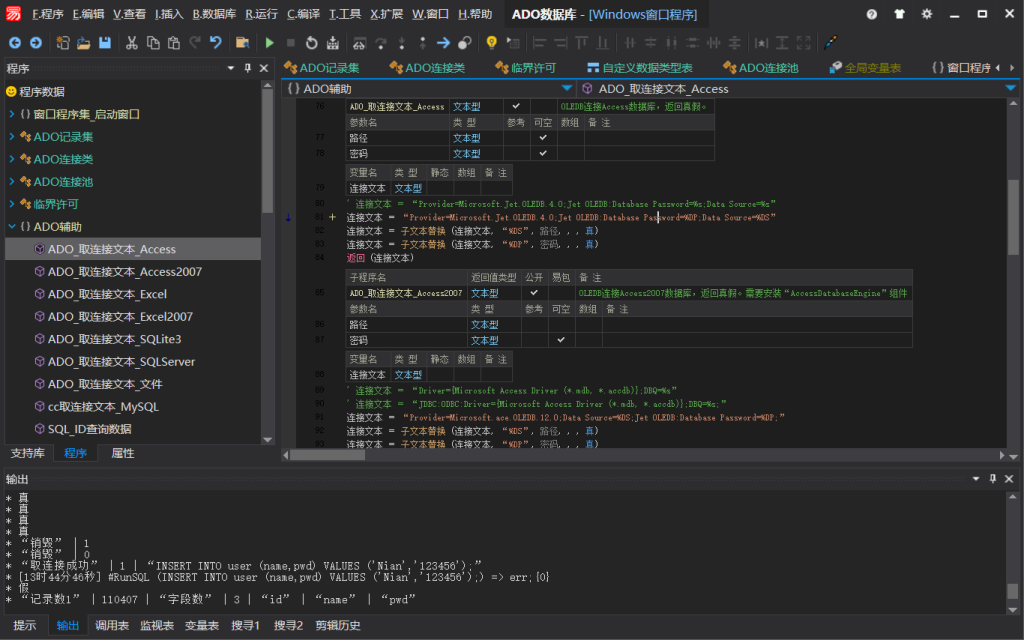The width and height of the screenshot is (1024, 640).
Task: Collapse the ADO辅助 tree node
Action: [x=12, y=227]
